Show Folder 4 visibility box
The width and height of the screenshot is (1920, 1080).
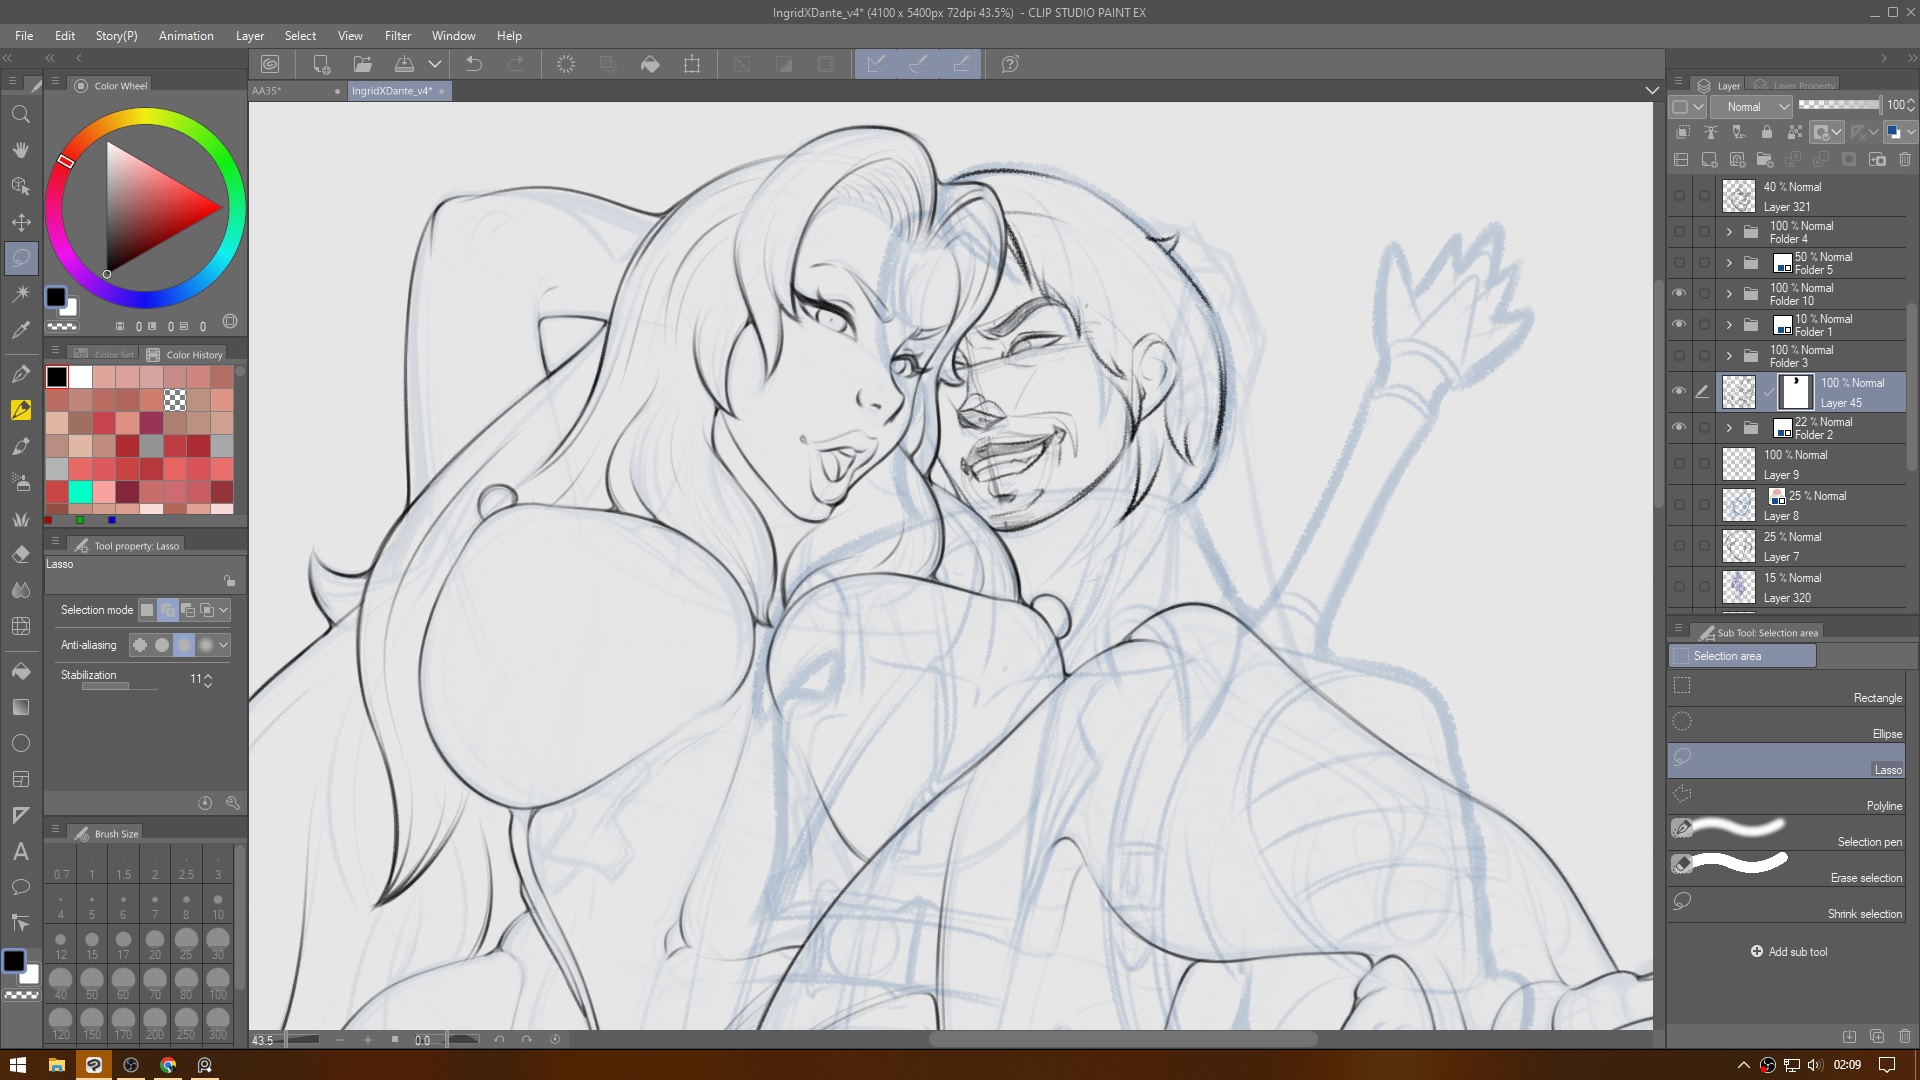tap(1679, 232)
